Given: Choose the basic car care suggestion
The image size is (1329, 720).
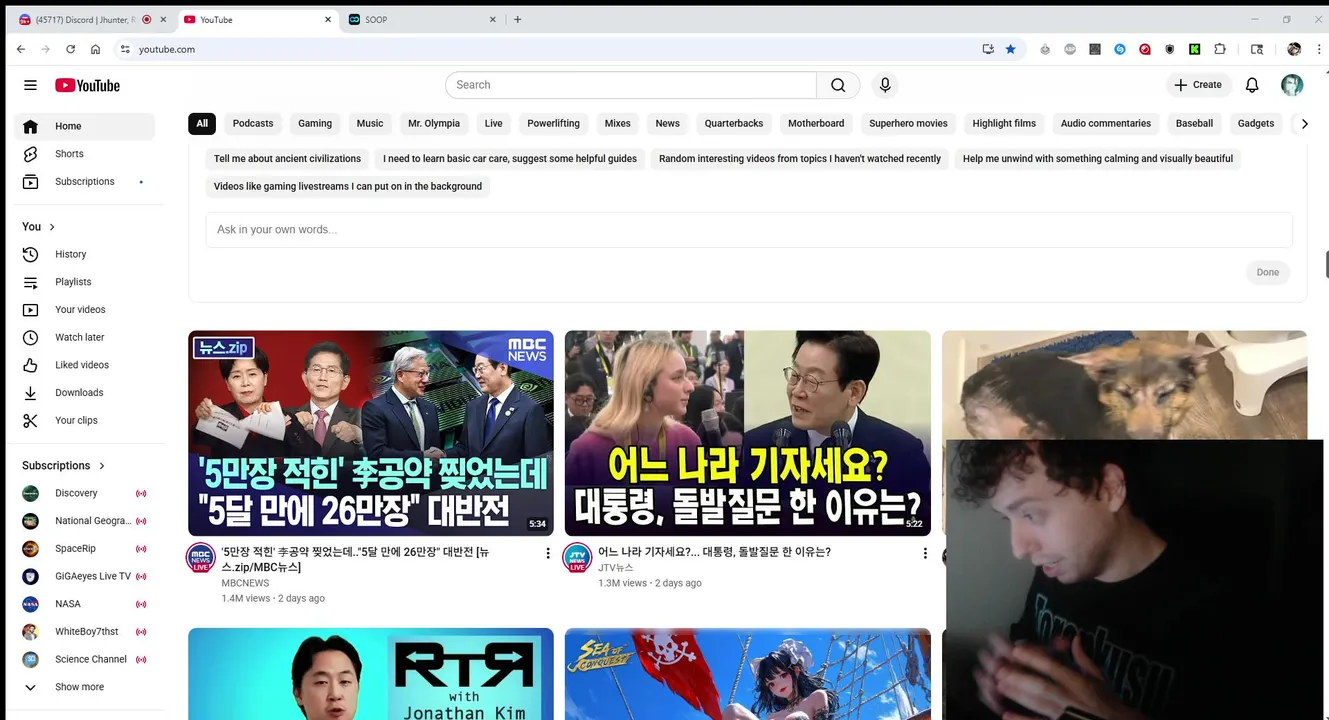Looking at the screenshot, I should point(510,159).
